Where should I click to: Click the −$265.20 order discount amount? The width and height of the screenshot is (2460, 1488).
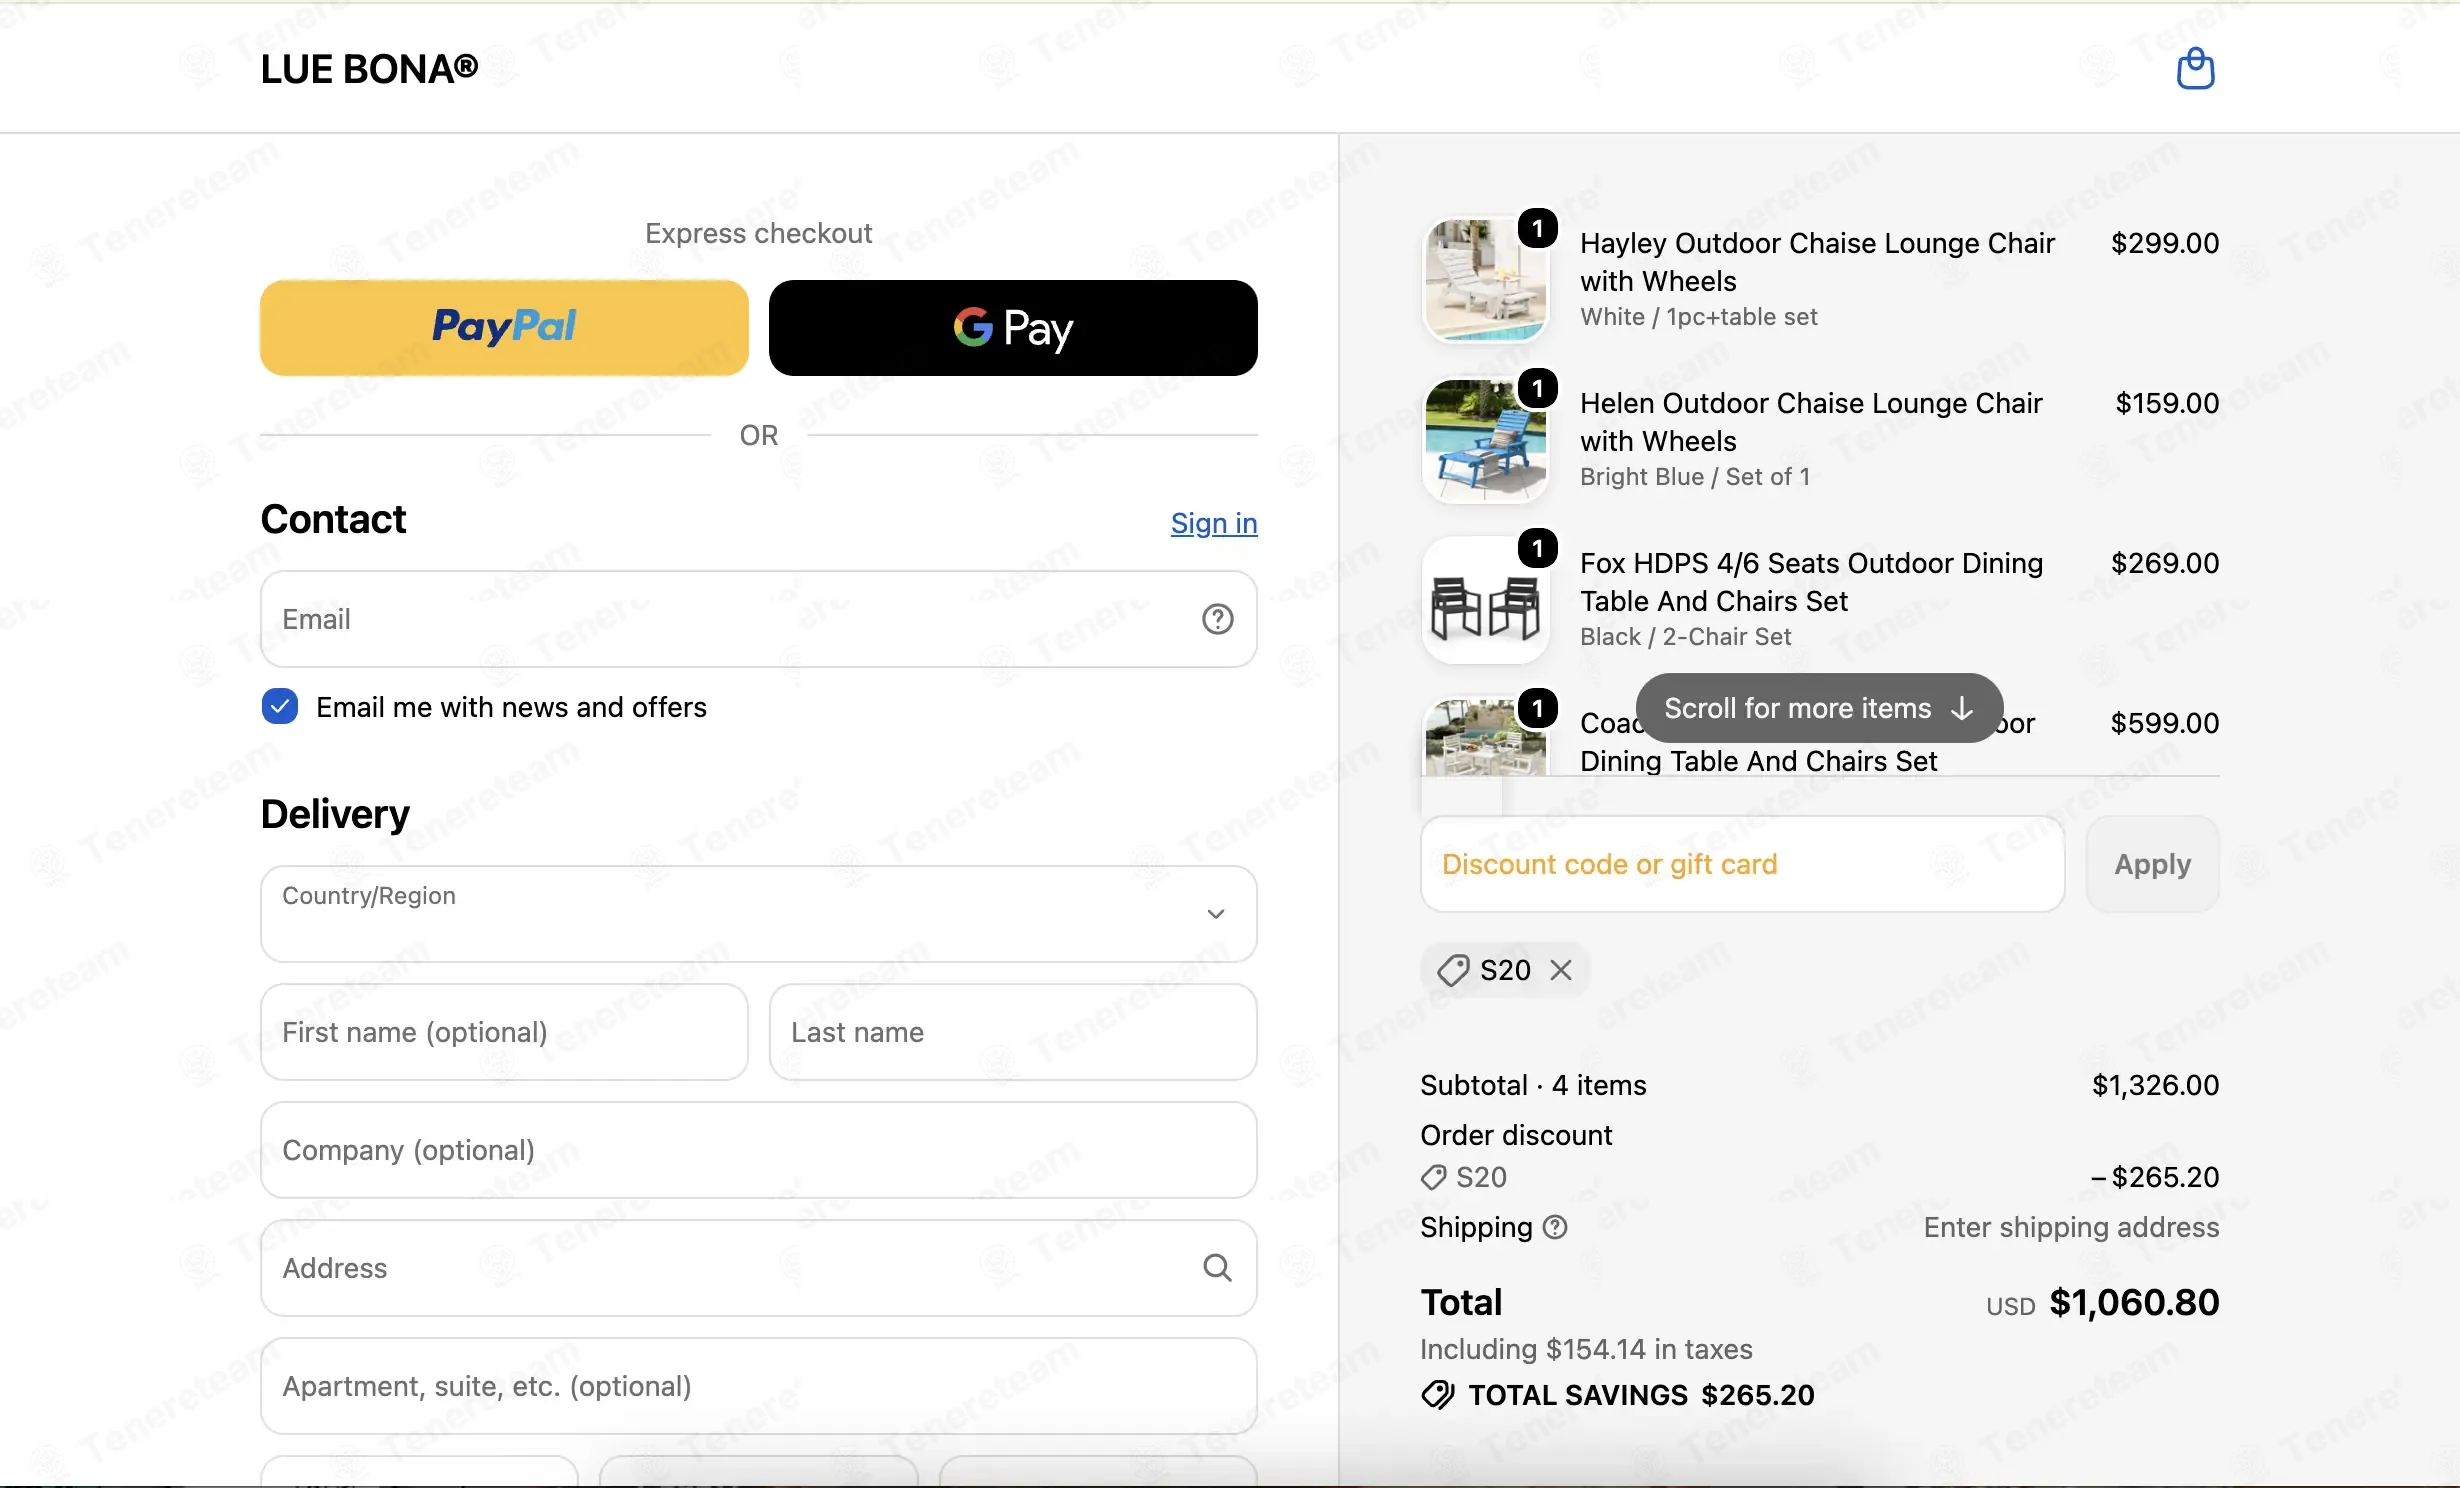coord(2155,1176)
